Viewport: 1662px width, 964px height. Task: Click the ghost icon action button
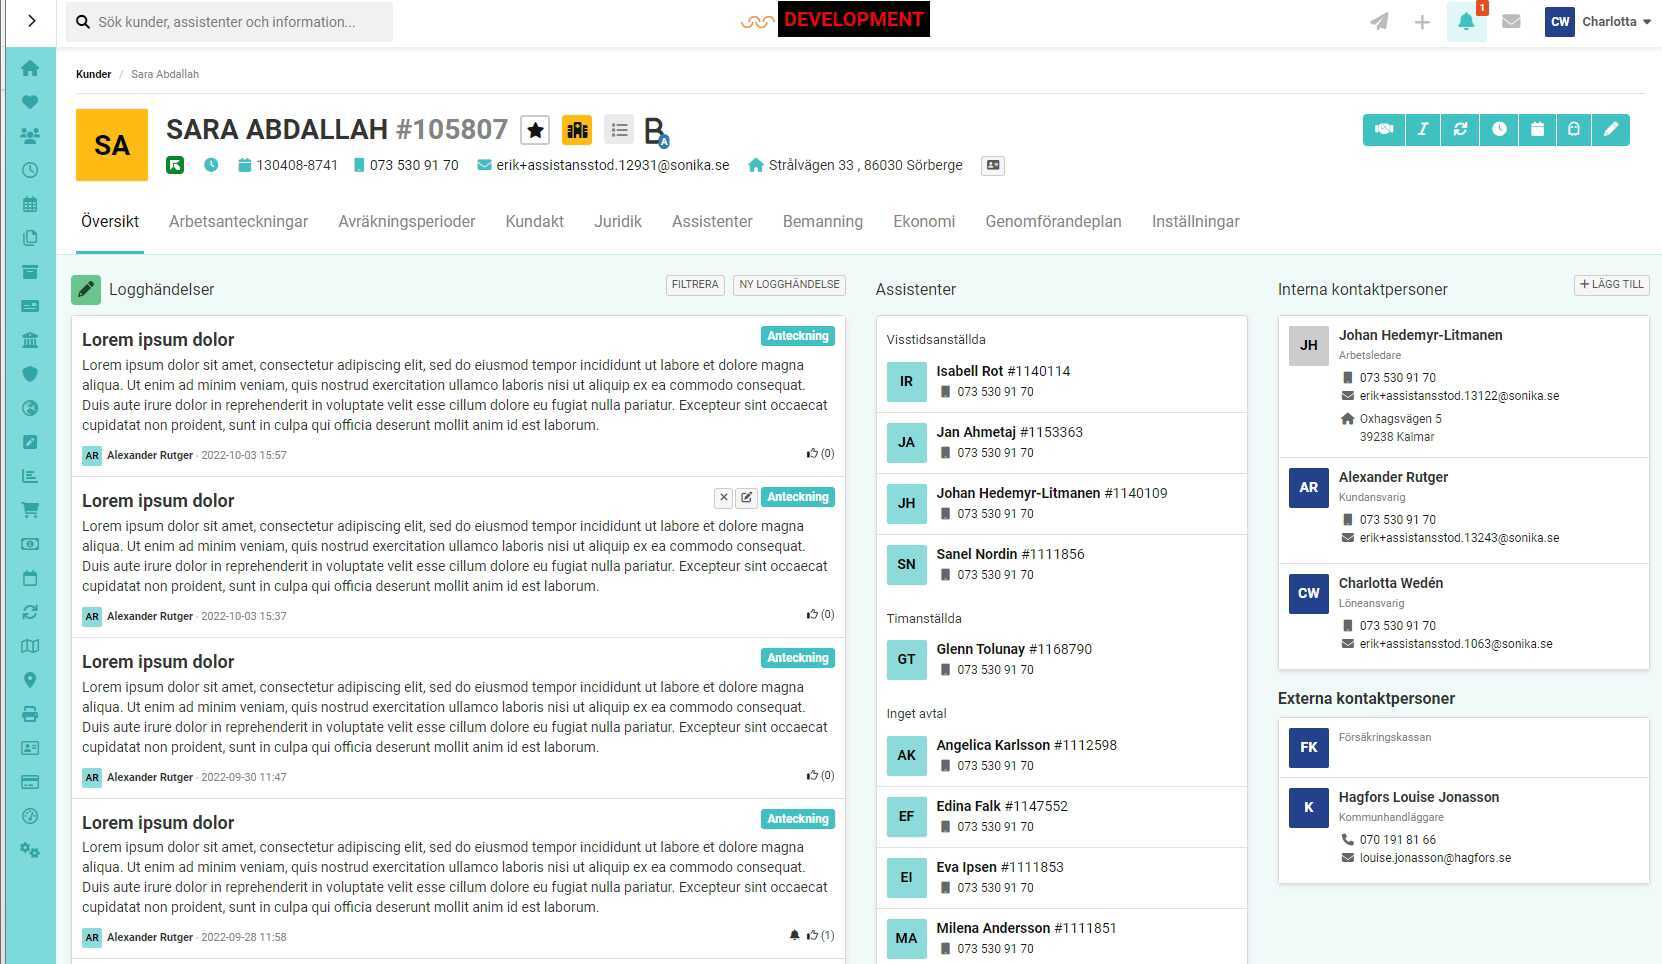click(x=1574, y=130)
